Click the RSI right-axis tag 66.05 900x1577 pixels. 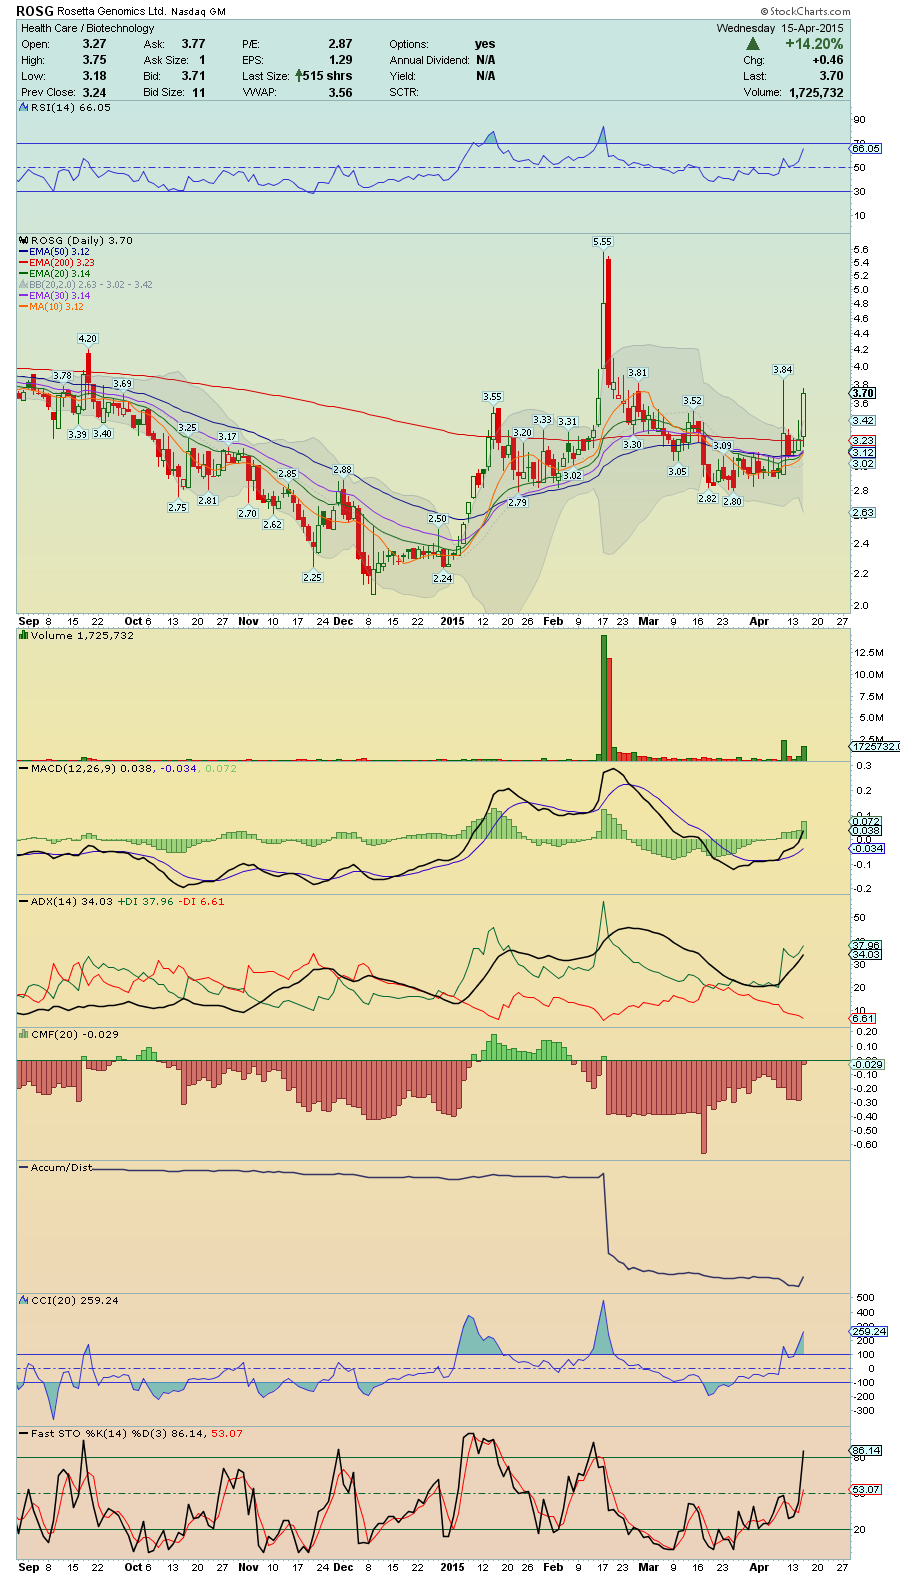point(866,148)
